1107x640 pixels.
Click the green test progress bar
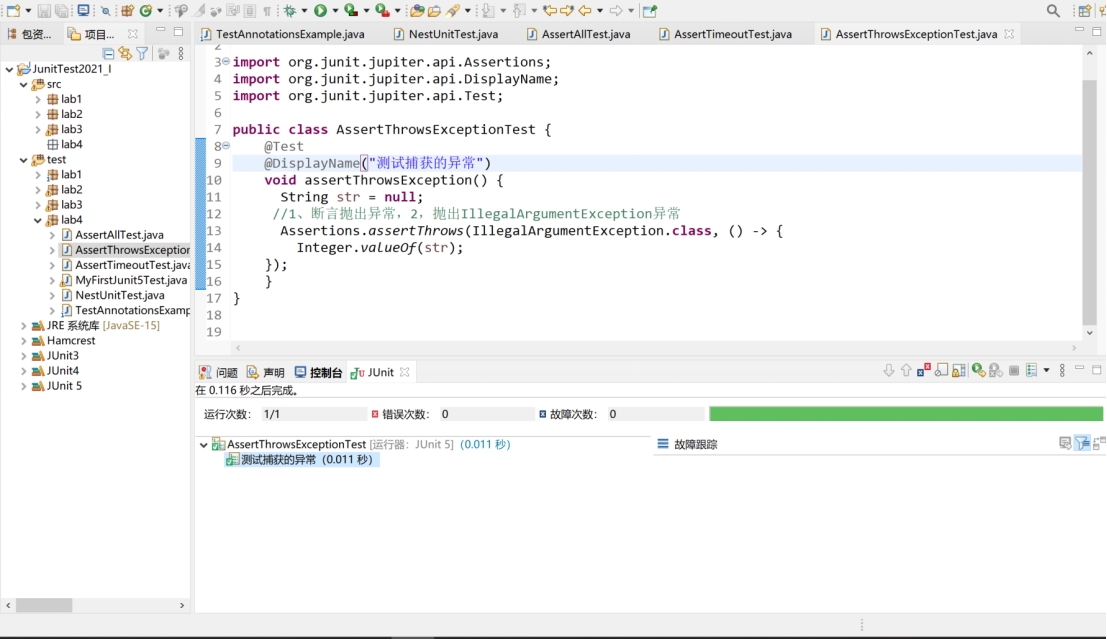coord(900,413)
